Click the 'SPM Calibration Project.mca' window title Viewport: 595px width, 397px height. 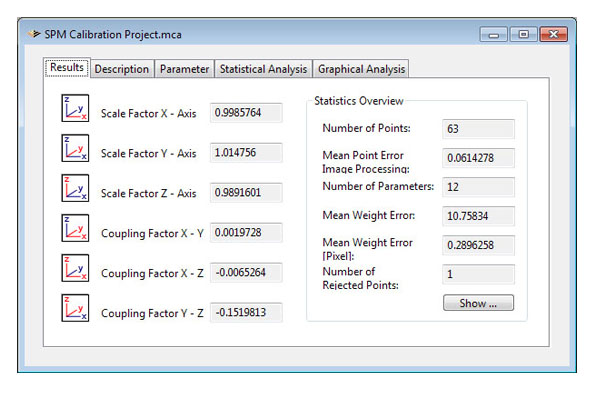tap(113, 35)
